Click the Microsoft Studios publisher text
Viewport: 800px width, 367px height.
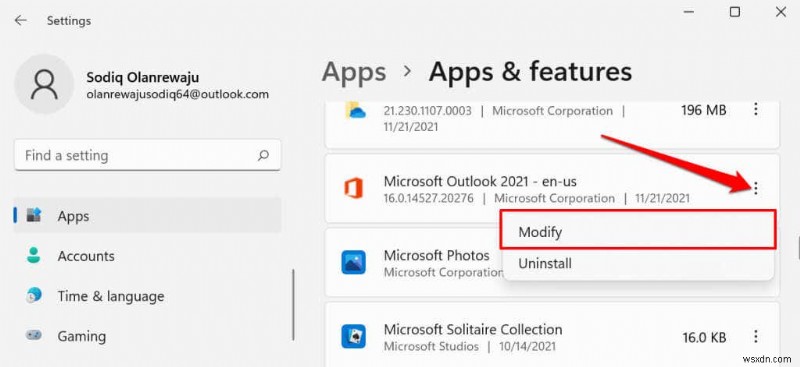pyautogui.click(x=431, y=347)
